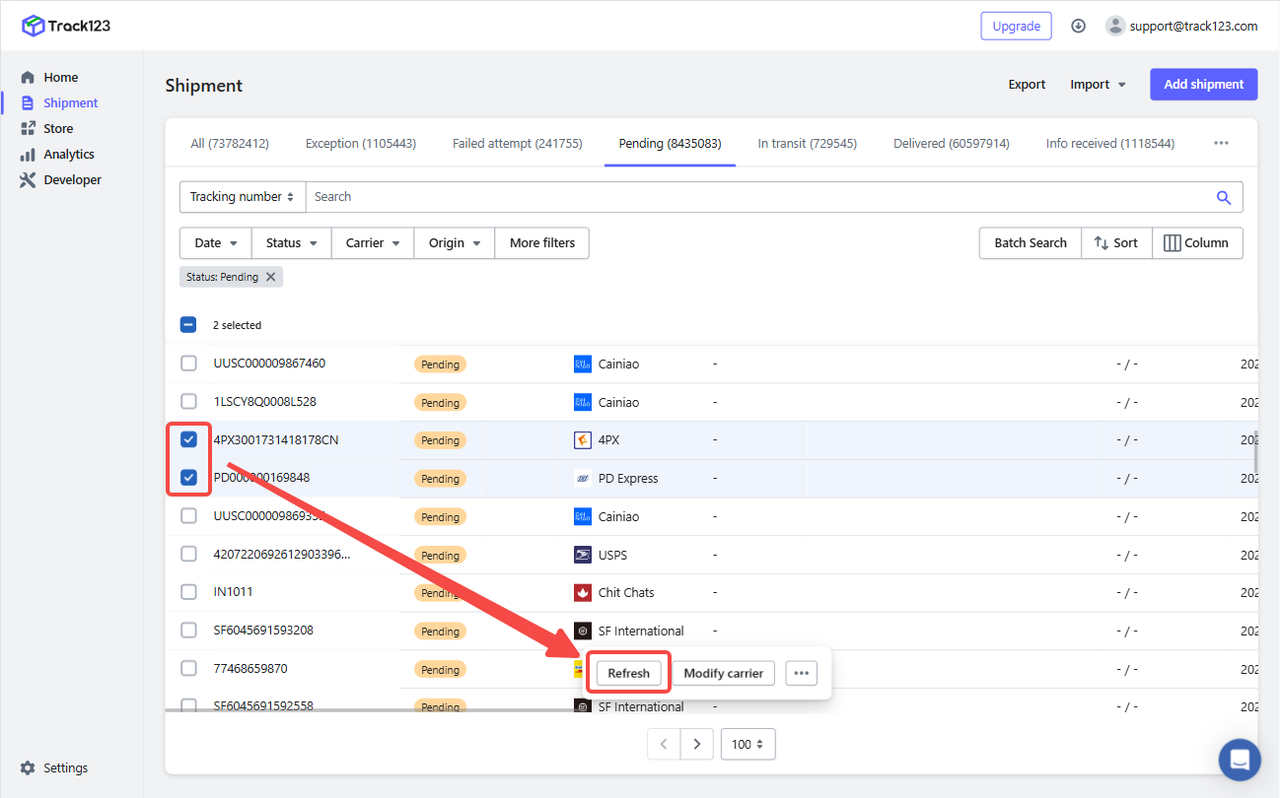Click the USPS carrier logo
This screenshot has height=798, width=1280.
coord(583,555)
